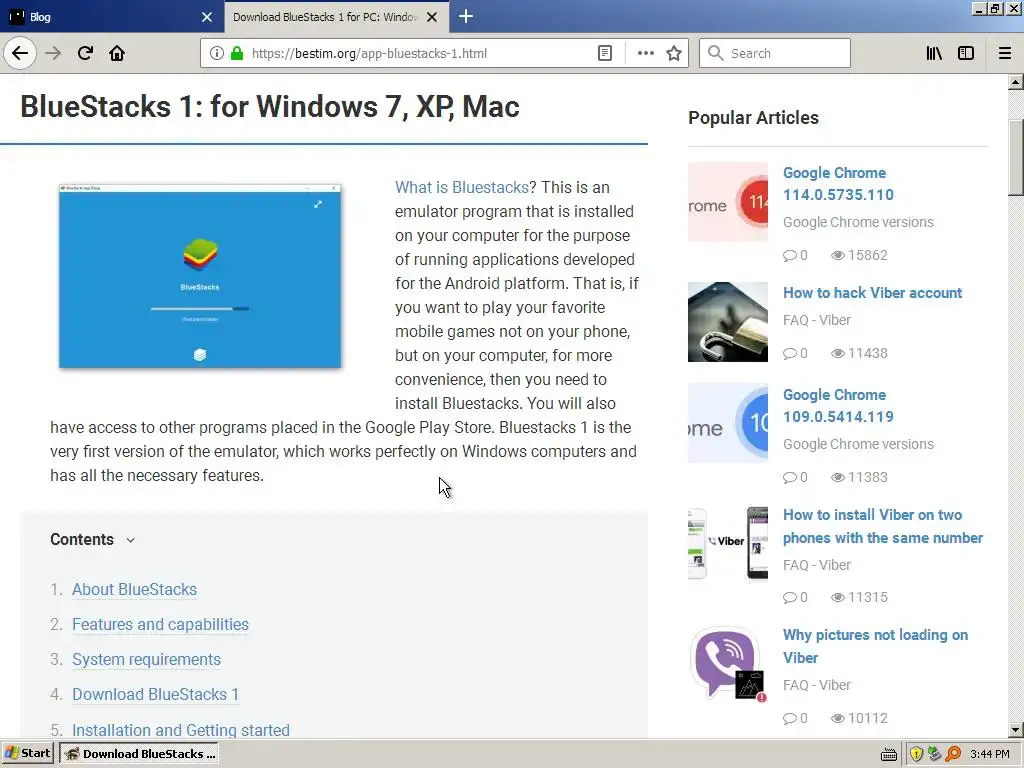1024x768 pixels.
Task: Open the page actions menu
Action: point(645,53)
